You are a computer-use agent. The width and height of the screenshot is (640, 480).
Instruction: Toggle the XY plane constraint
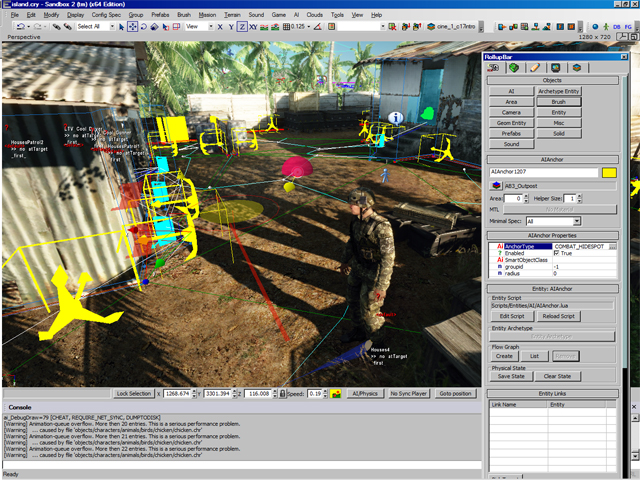[x=253, y=27]
